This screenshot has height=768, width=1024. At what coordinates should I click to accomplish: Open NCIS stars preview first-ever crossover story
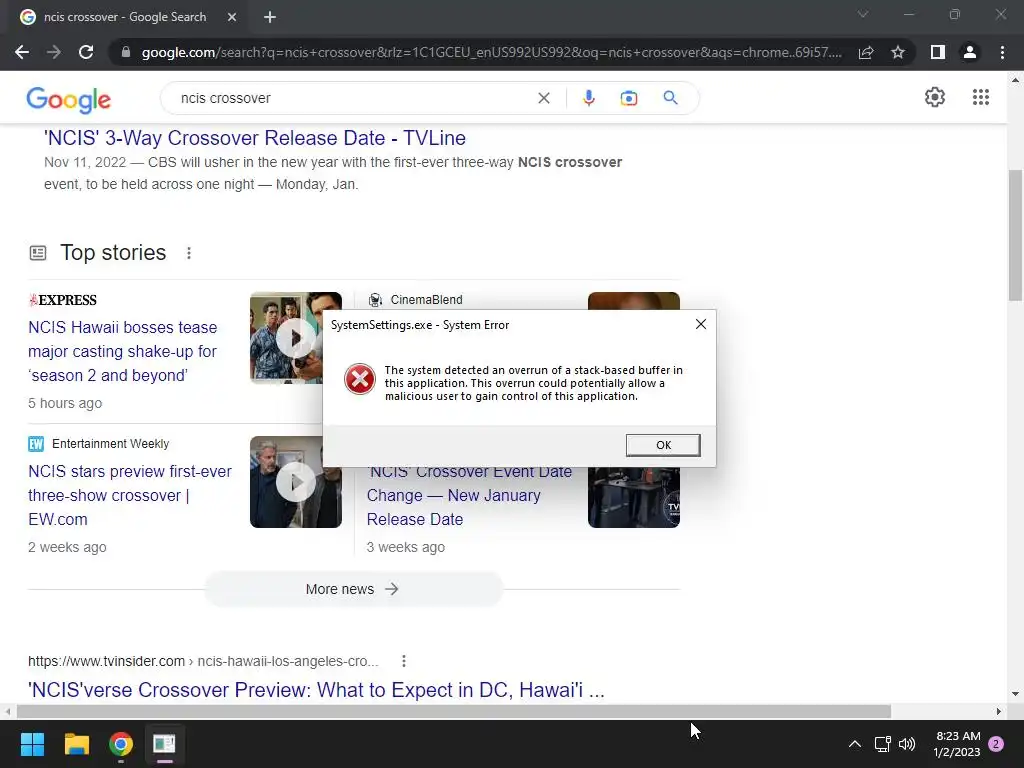(130, 495)
